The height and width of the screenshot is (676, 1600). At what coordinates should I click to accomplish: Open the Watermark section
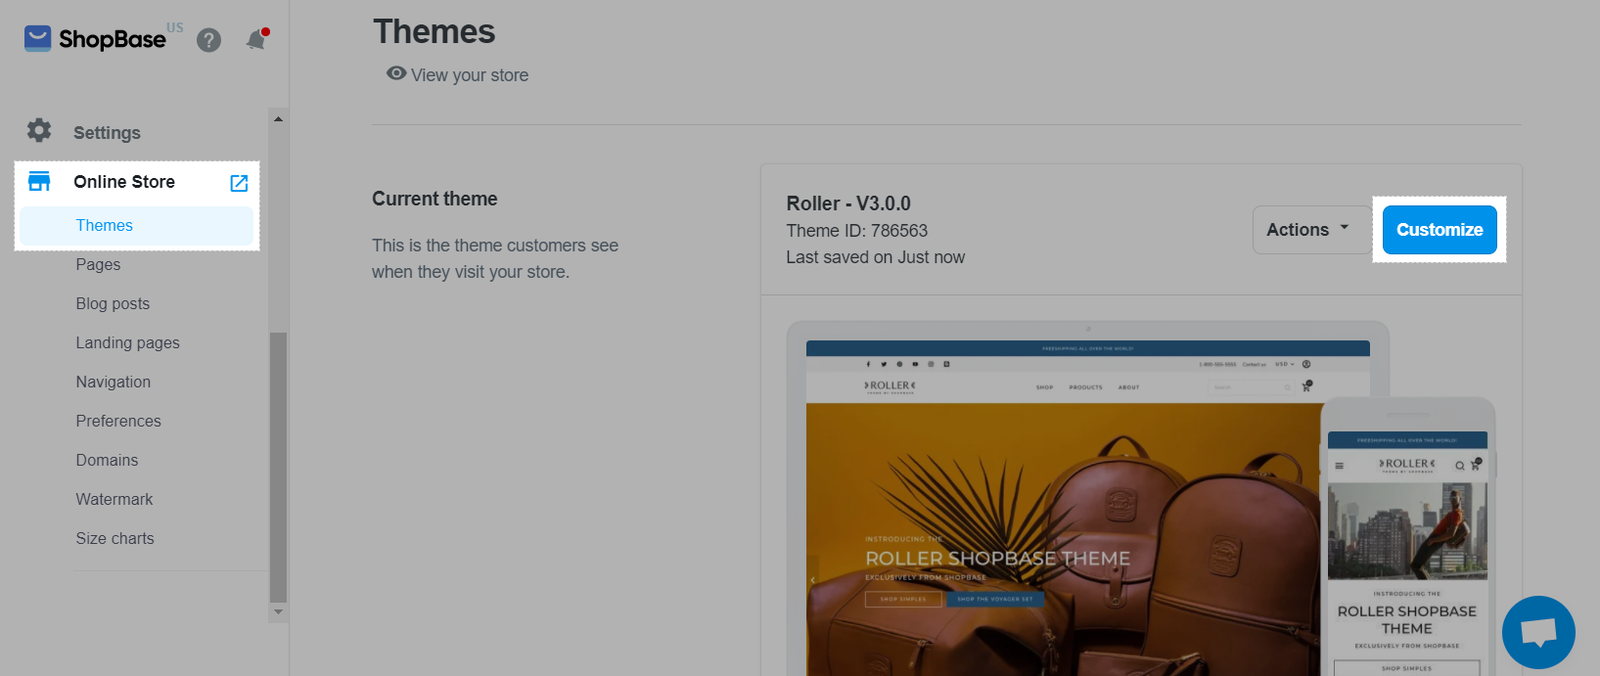[x=114, y=499]
